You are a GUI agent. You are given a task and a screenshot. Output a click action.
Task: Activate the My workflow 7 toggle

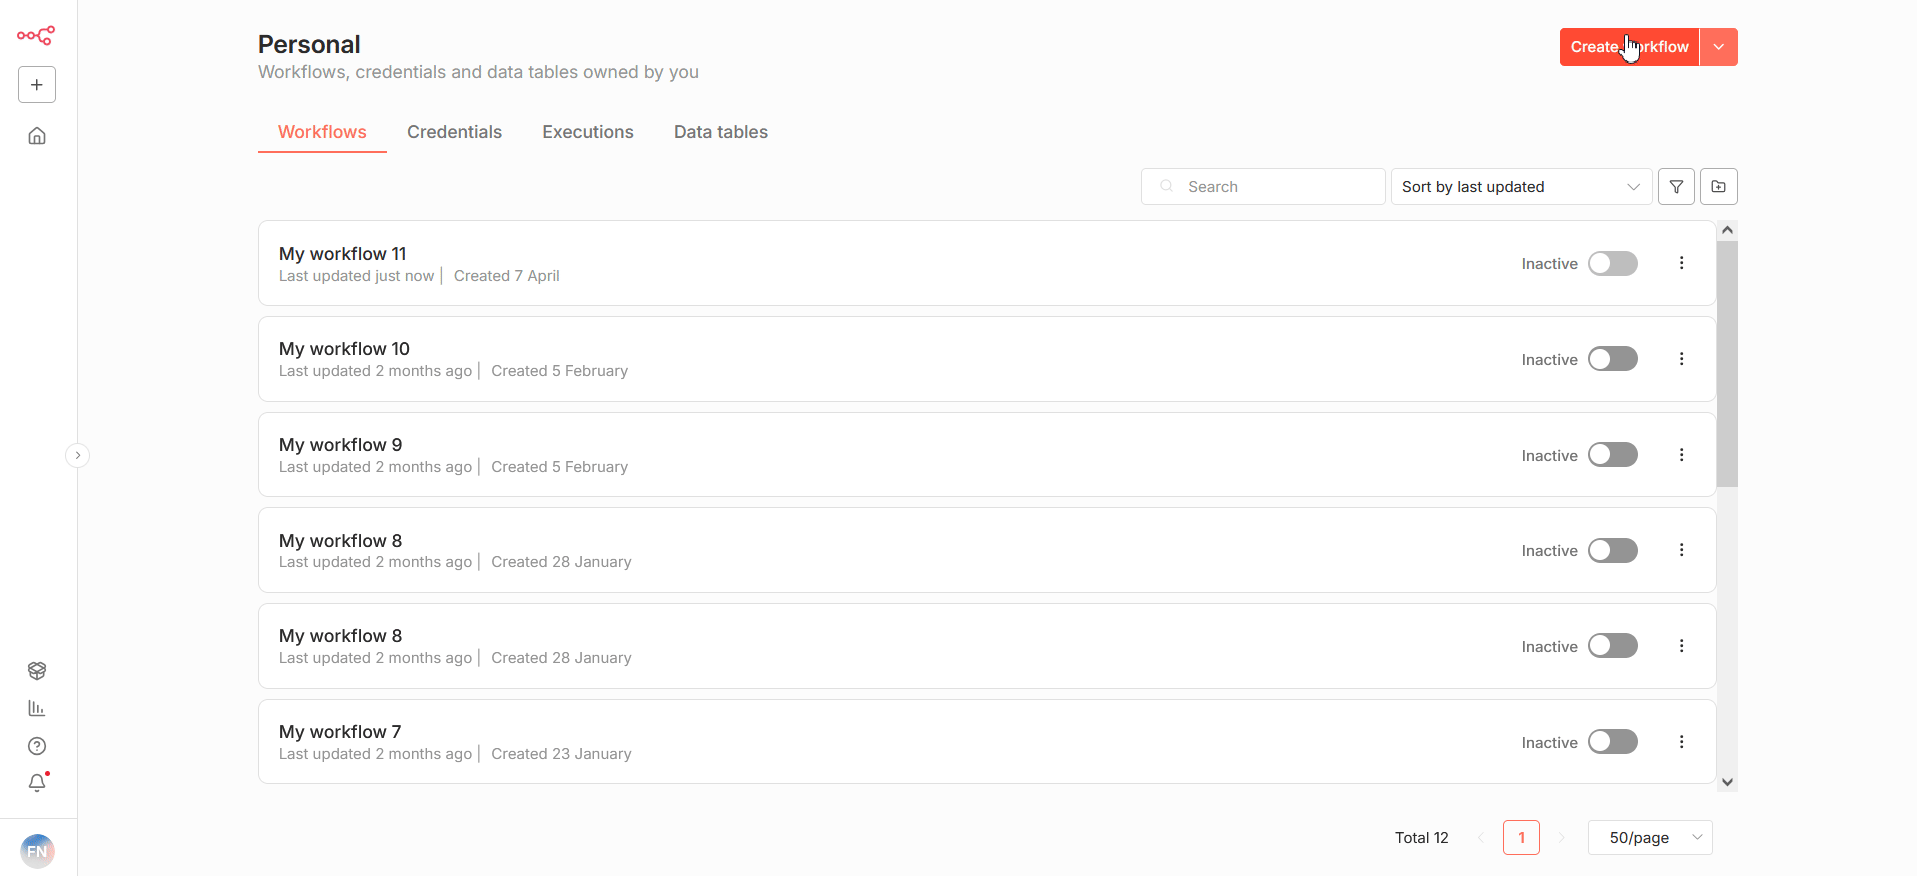click(1613, 742)
